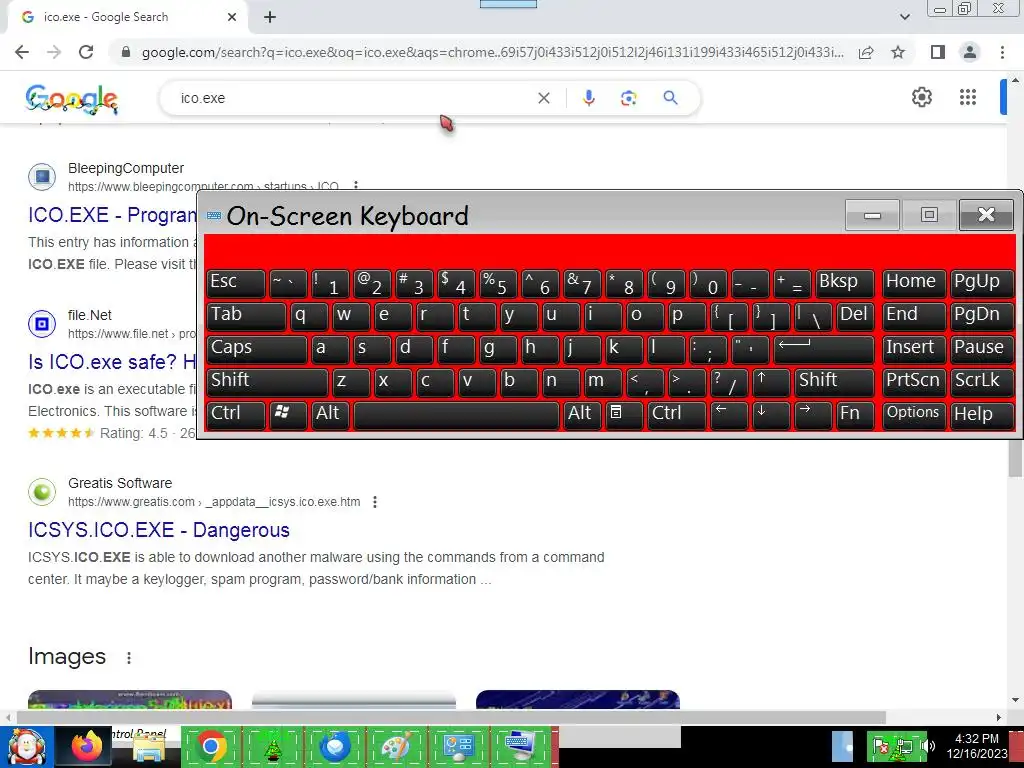1024x768 pixels.
Task: Toggle Chrome side panel icon
Action: click(x=938, y=52)
